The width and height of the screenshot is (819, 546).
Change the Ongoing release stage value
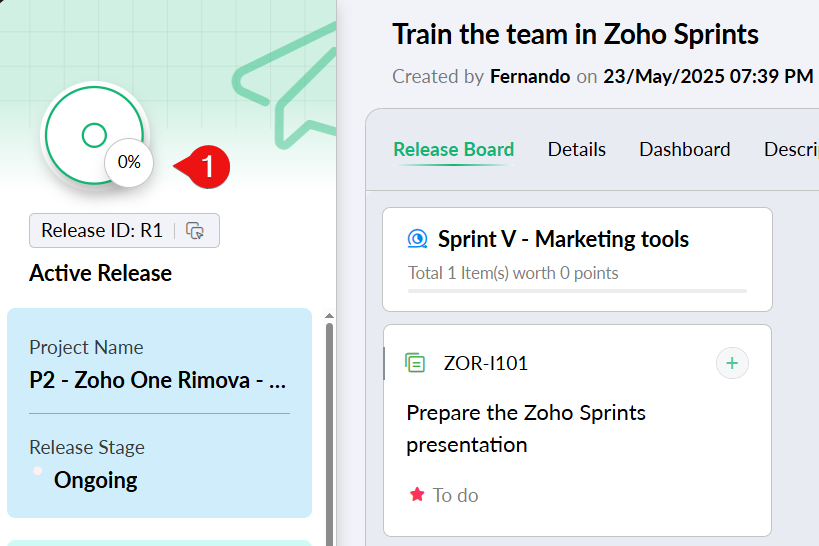[95, 480]
